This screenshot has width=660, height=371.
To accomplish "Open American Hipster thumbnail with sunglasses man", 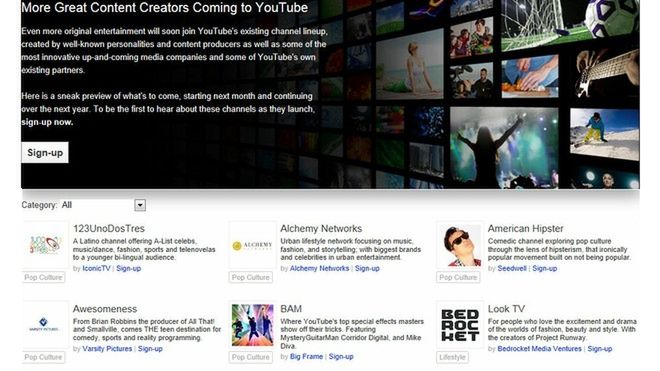I will pos(460,245).
